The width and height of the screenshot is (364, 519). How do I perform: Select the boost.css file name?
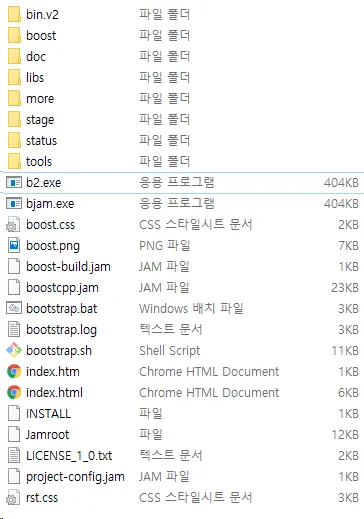point(51,225)
